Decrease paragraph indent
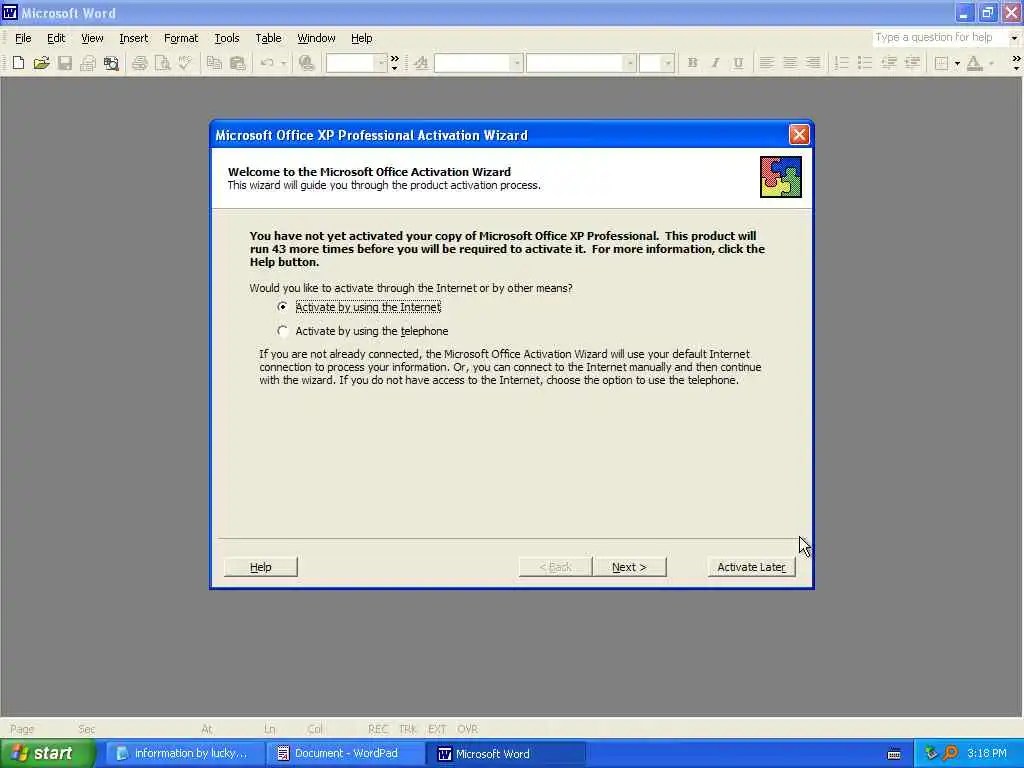1024x768 pixels. tap(888, 63)
